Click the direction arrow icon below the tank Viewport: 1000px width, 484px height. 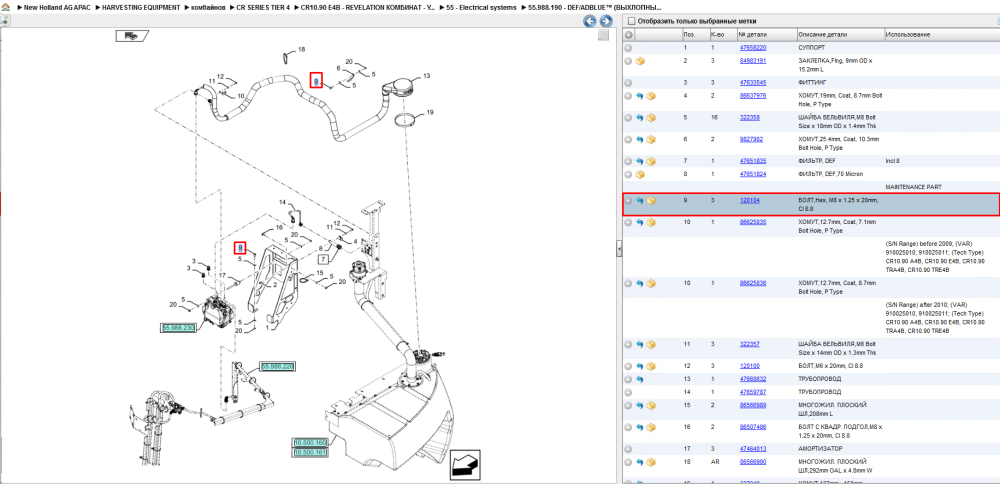[464, 464]
